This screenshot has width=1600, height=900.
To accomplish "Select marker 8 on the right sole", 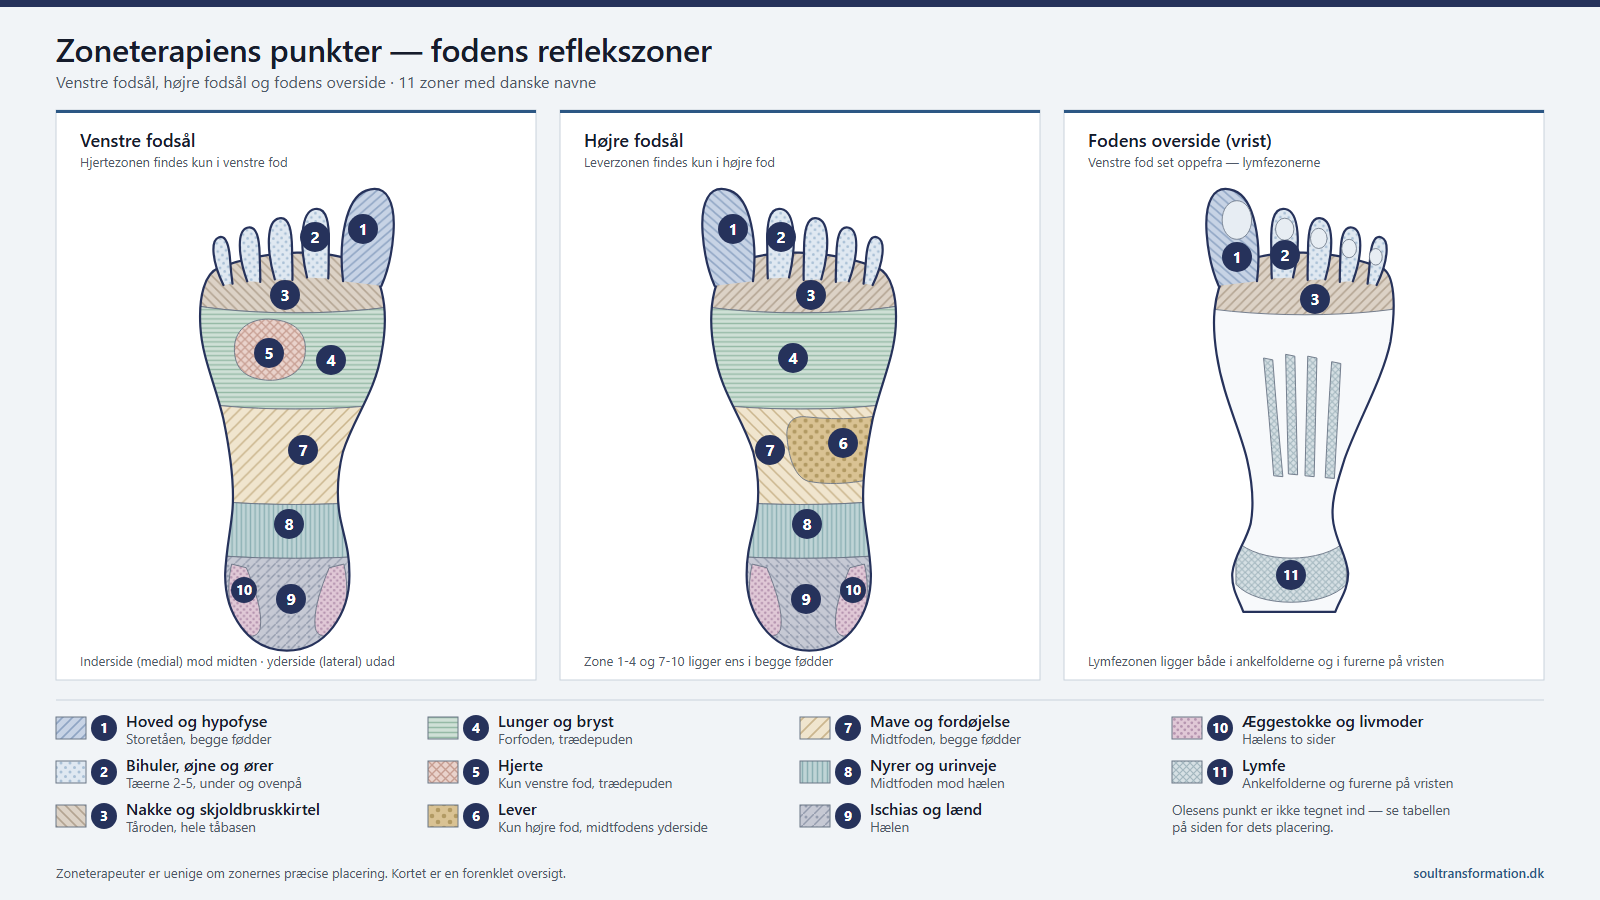I will pos(807,524).
